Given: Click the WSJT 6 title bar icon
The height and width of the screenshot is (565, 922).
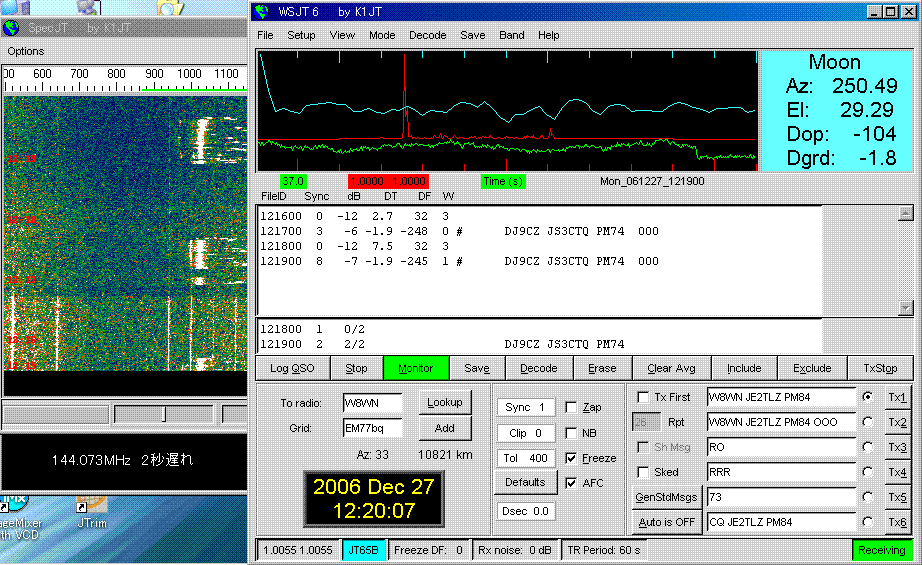Looking at the screenshot, I should pyautogui.click(x=263, y=13).
